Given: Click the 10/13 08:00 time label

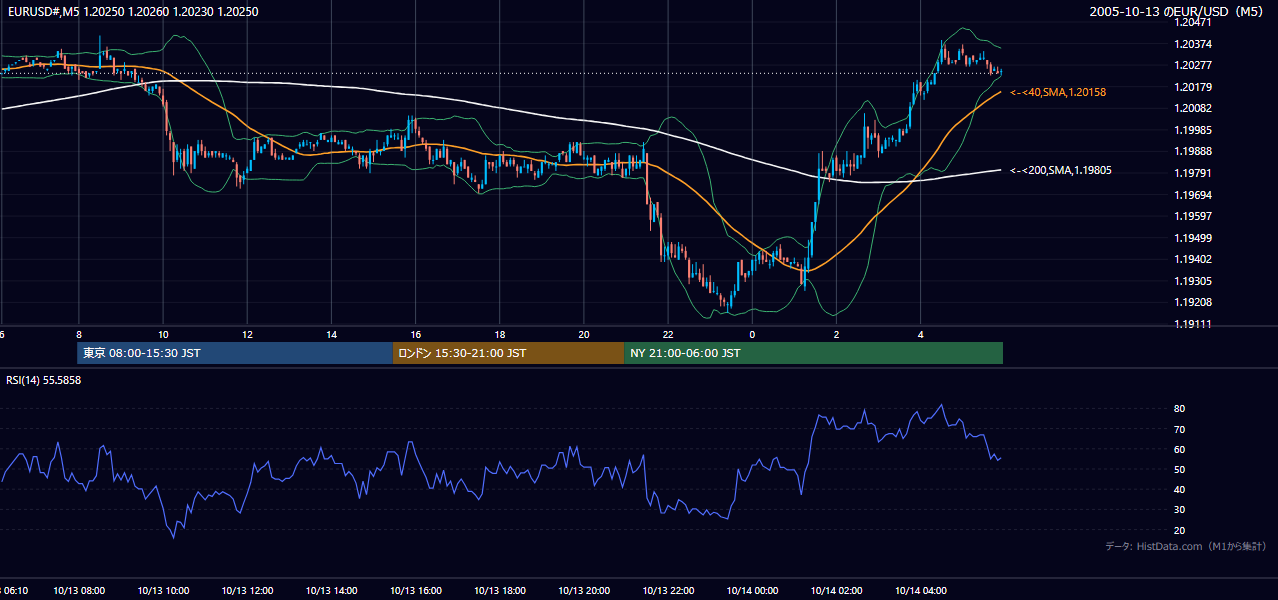Looking at the screenshot, I should coord(79,590).
